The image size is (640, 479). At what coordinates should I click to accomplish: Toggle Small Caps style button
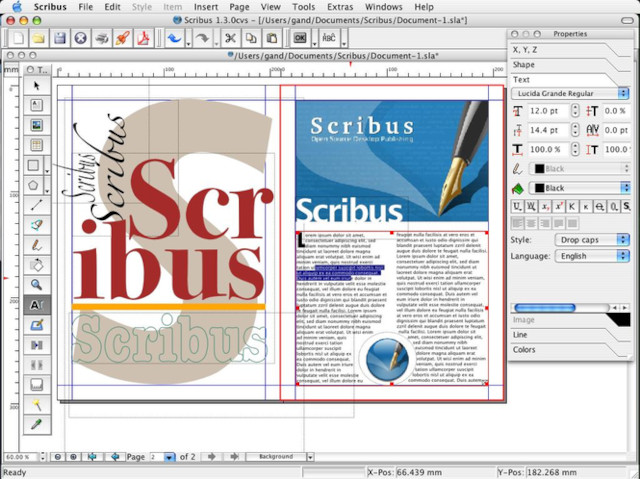click(586, 206)
